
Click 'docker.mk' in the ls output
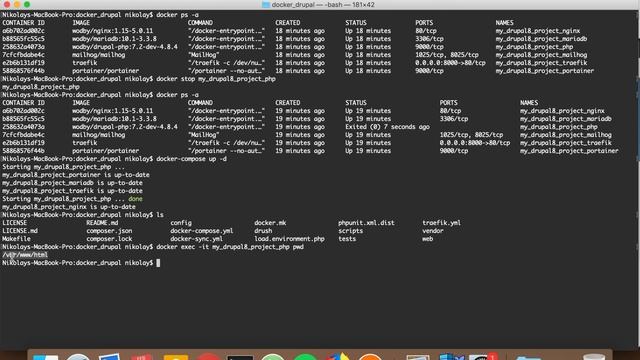(270, 223)
